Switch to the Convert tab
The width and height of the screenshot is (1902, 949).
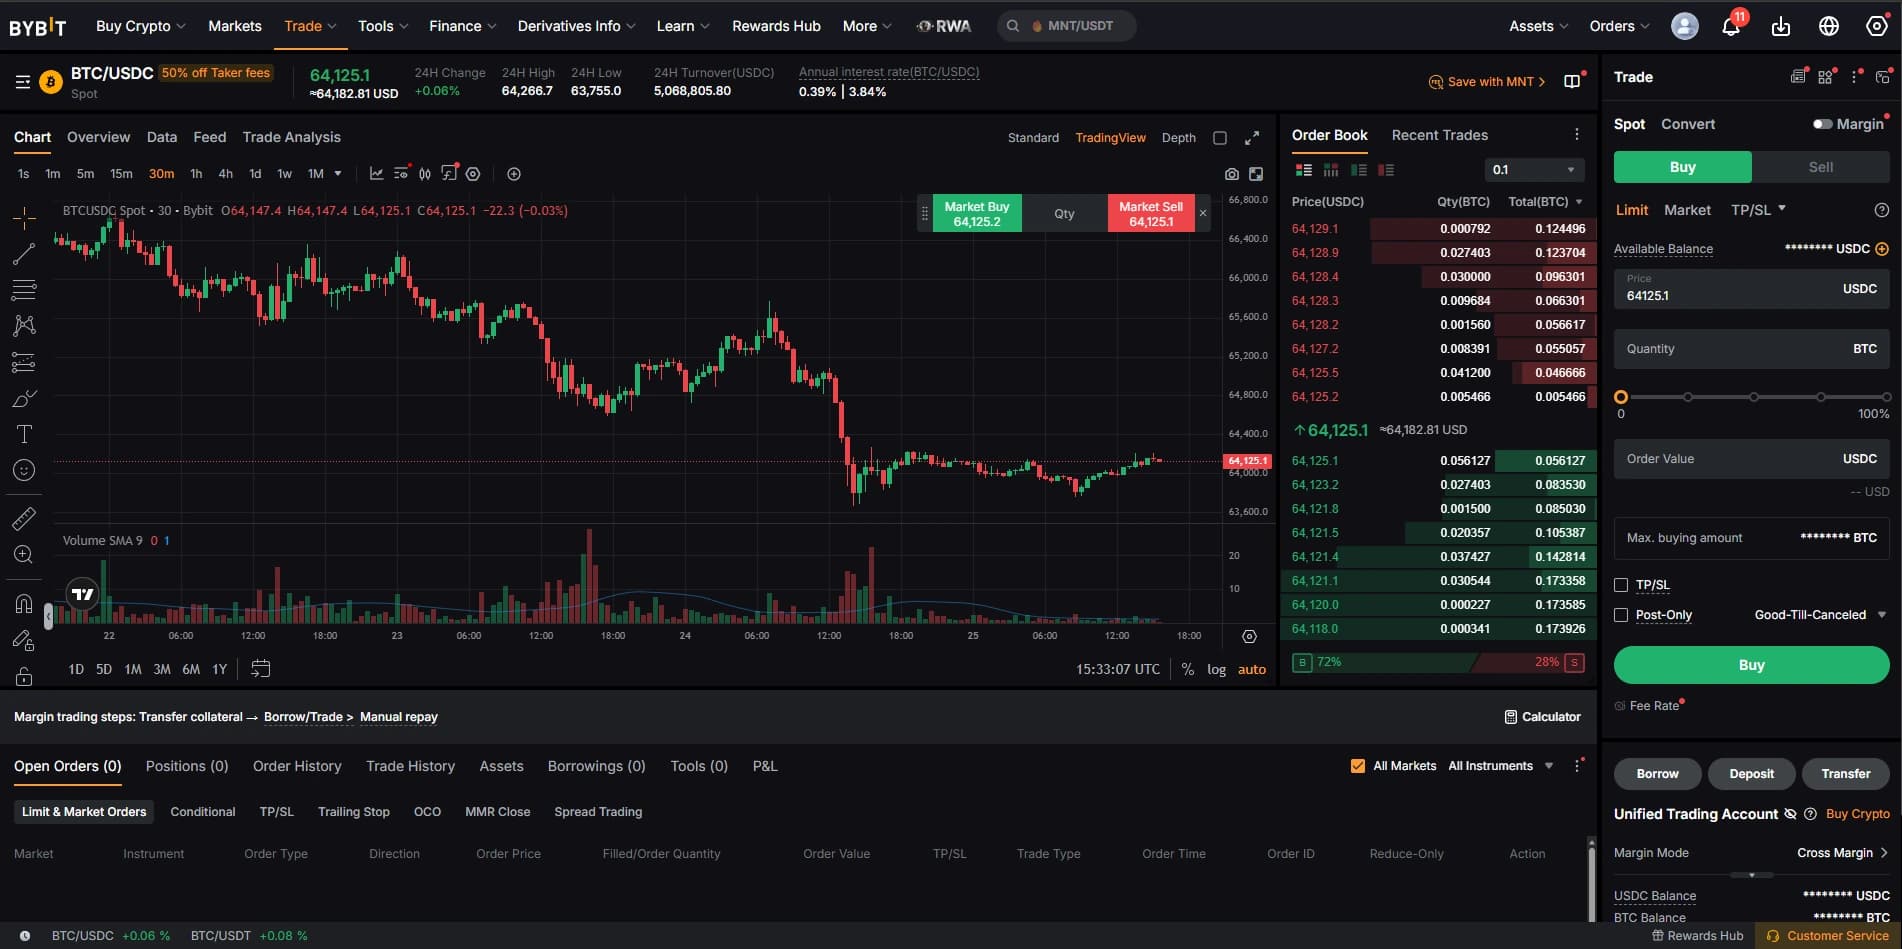point(1688,124)
